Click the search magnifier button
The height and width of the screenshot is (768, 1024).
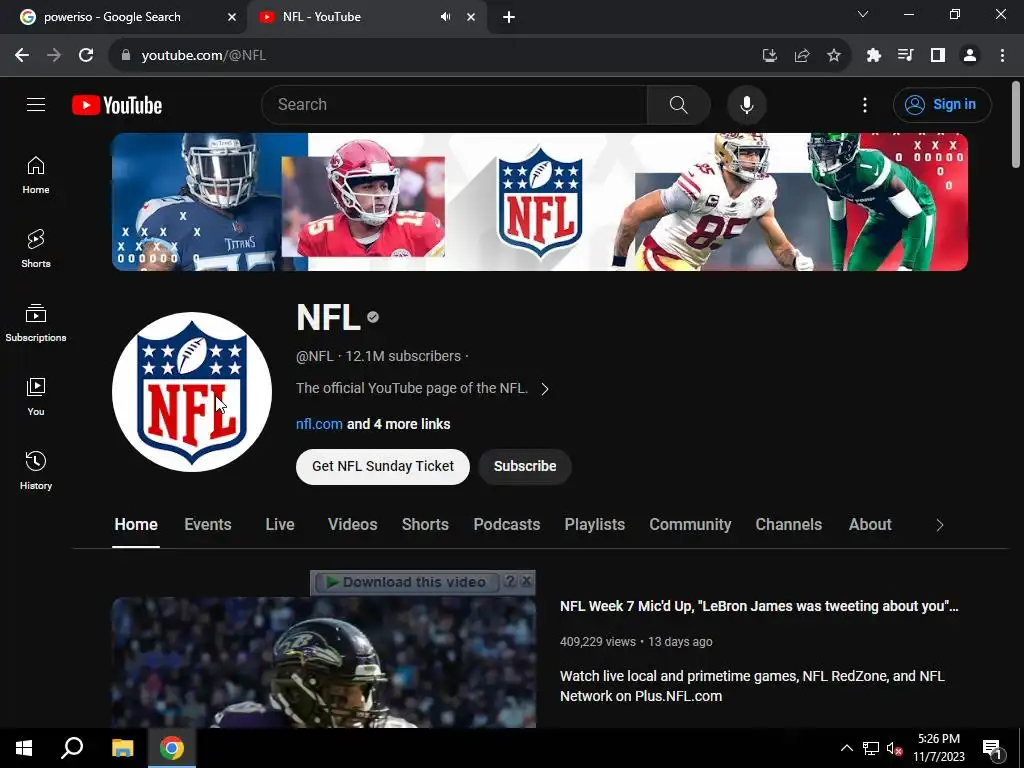(679, 104)
